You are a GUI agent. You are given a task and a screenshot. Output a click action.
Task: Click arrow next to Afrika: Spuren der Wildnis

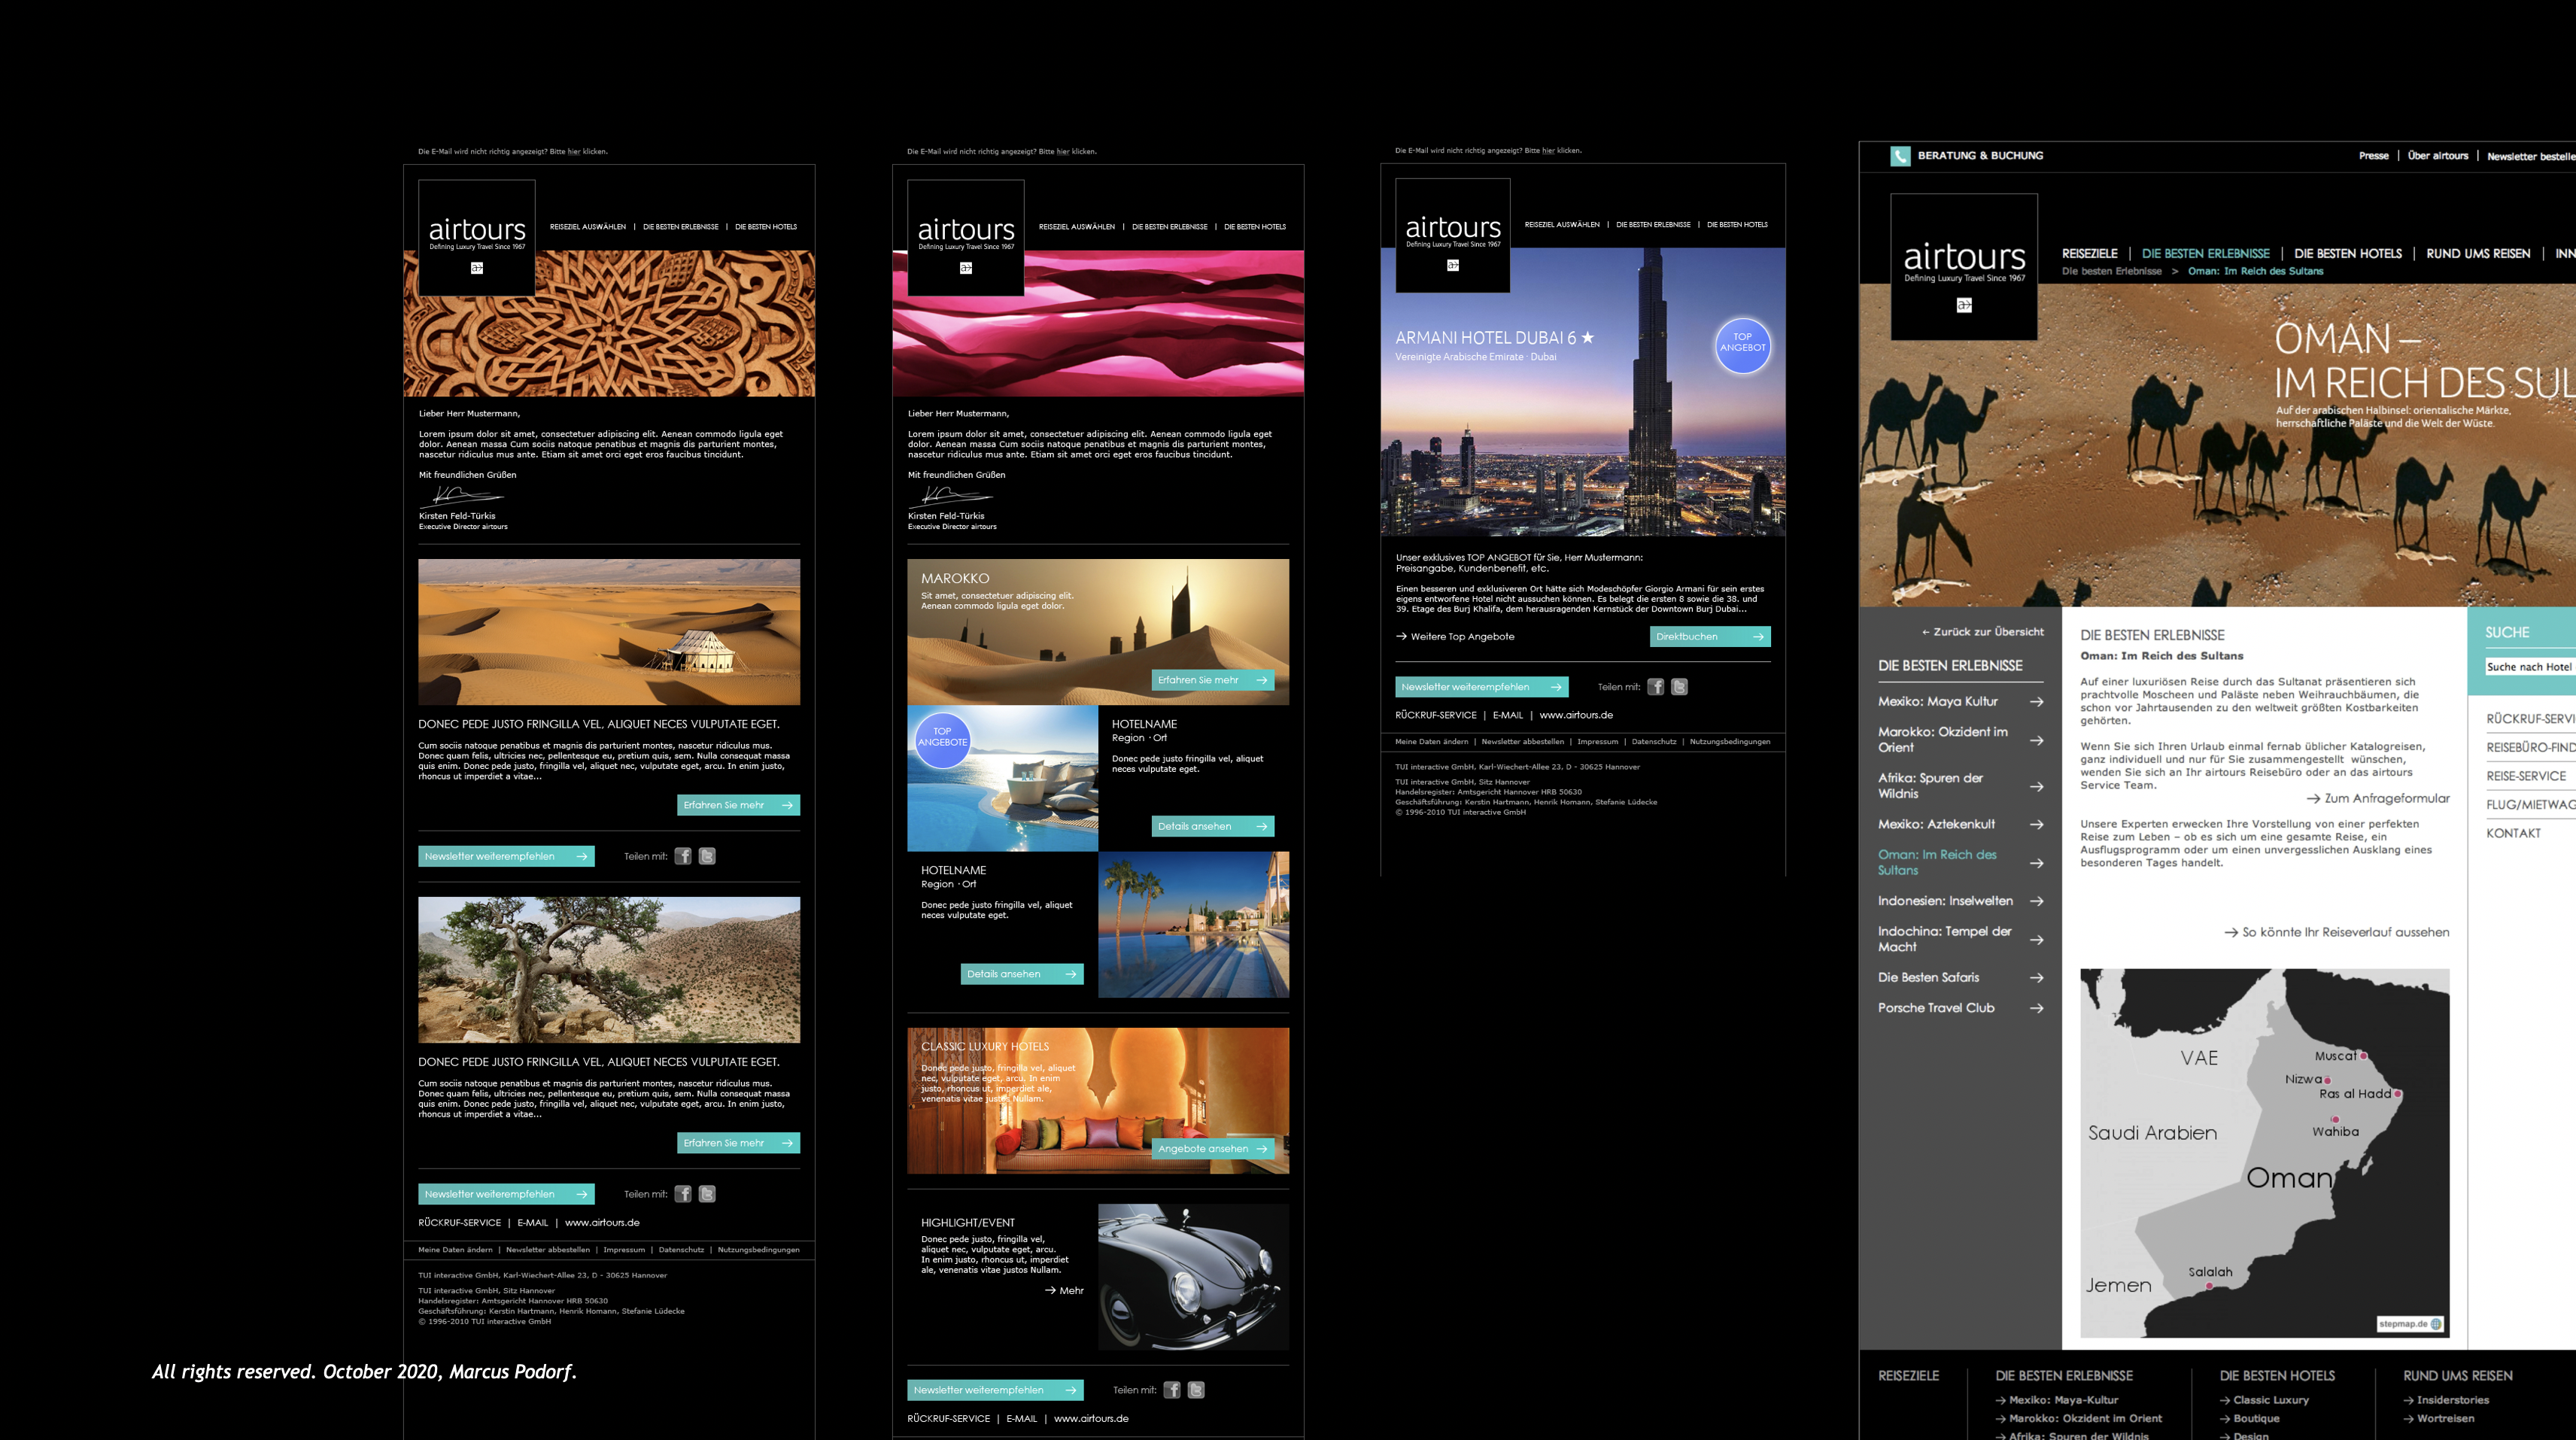(2036, 787)
